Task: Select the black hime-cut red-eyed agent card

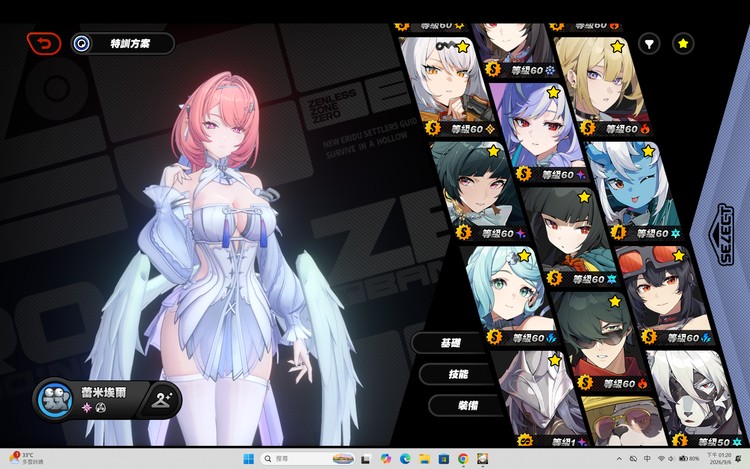Action: (569, 237)
